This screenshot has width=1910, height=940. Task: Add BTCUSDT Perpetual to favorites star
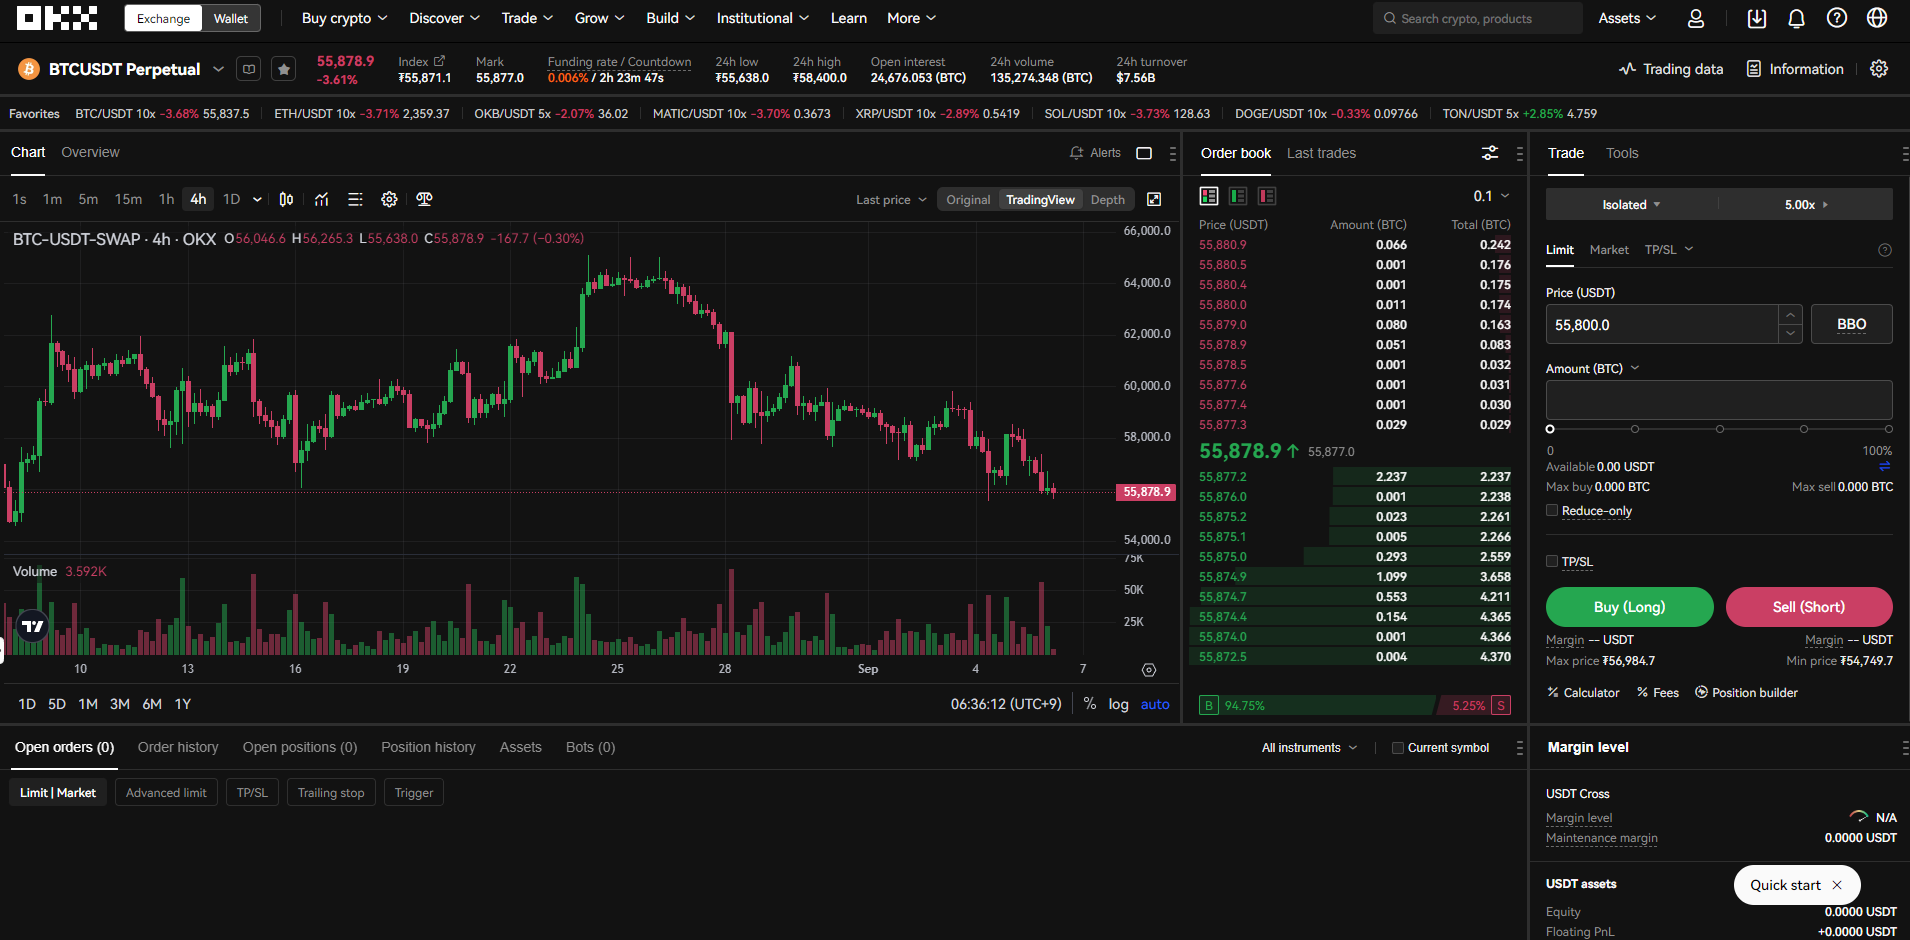284,69
